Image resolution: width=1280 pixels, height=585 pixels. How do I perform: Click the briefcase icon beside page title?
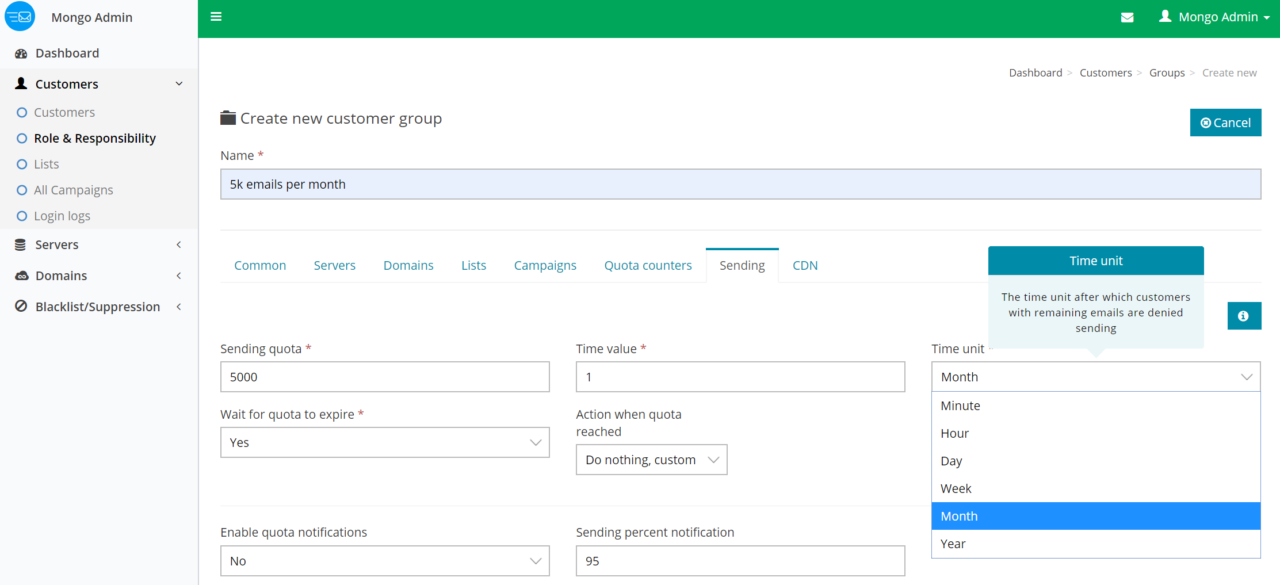[228, 117]
